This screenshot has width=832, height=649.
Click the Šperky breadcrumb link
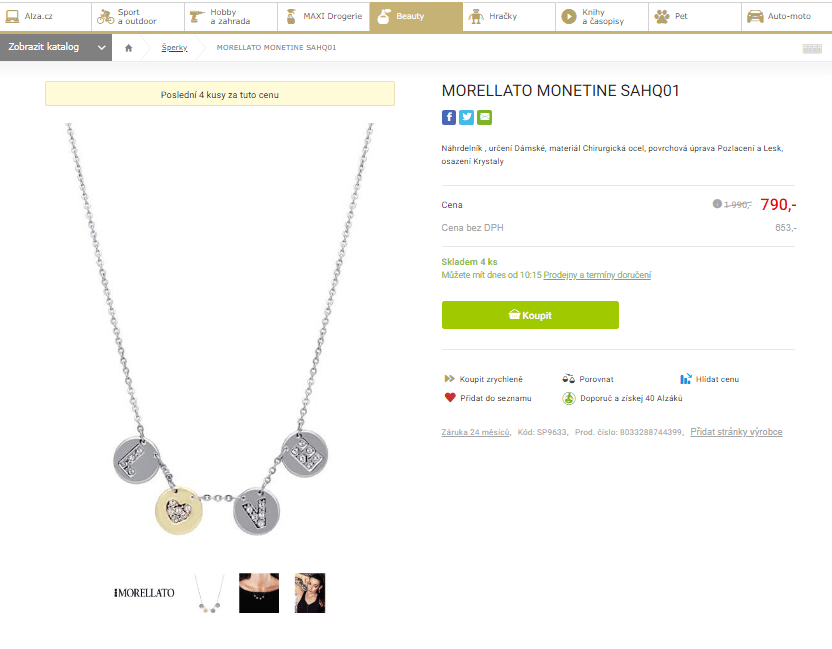click(174, 48)
